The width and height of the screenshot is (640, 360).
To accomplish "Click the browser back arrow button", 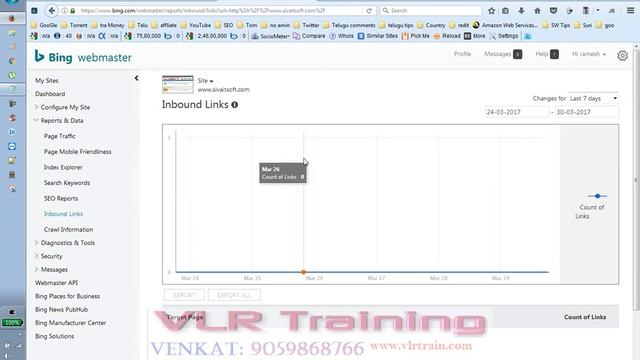I will click(51, 11).
